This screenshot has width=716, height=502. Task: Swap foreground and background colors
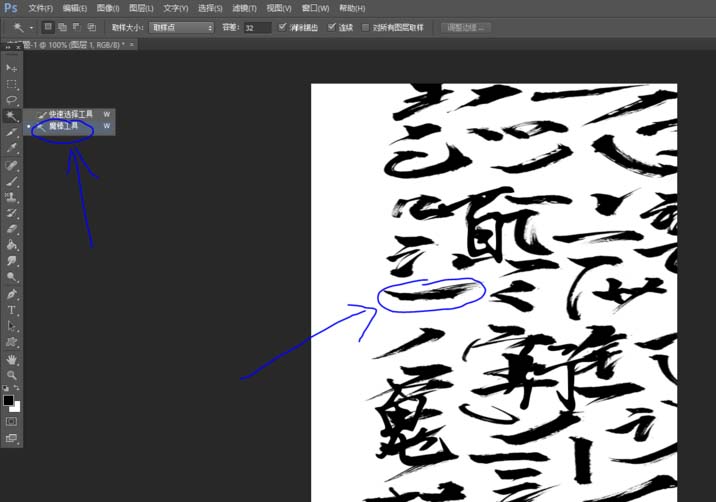click(17, 388)
